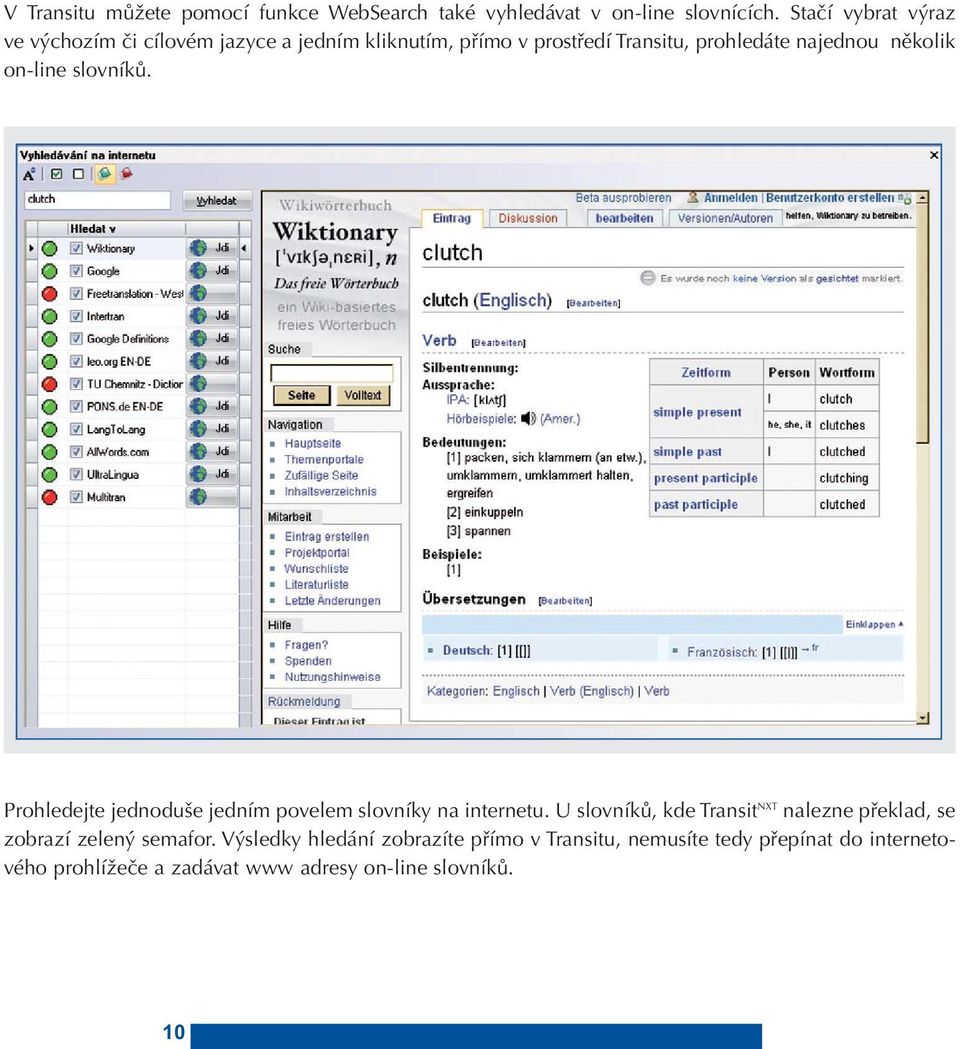Click the Volltext button

pyautogui.click(x=363, y=395)
